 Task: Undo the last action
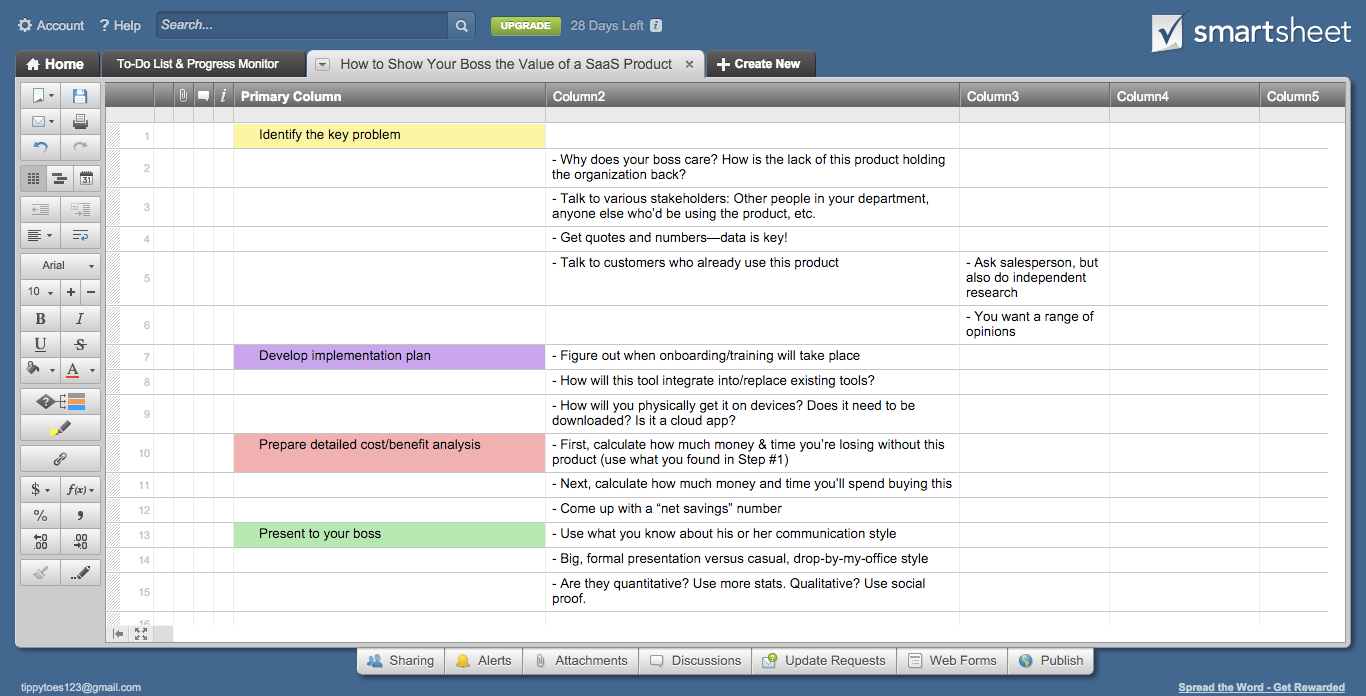point(40,148)
